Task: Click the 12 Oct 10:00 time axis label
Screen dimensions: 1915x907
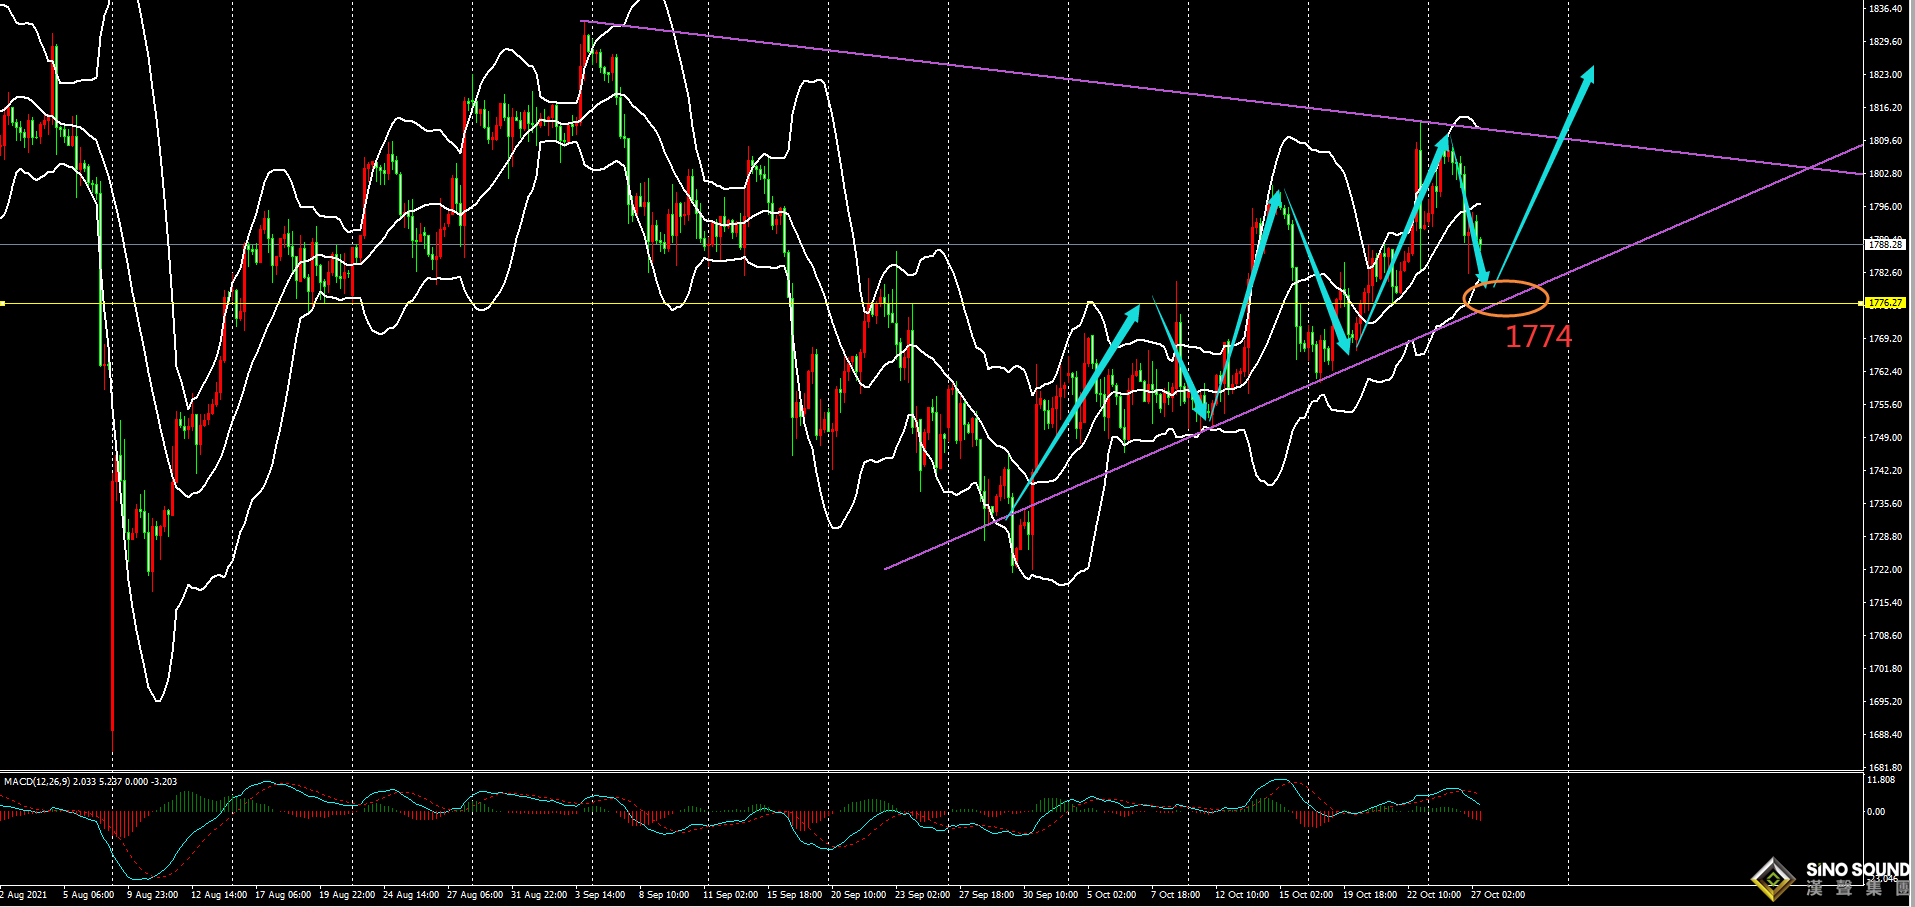Action: tap(1241, 895)
